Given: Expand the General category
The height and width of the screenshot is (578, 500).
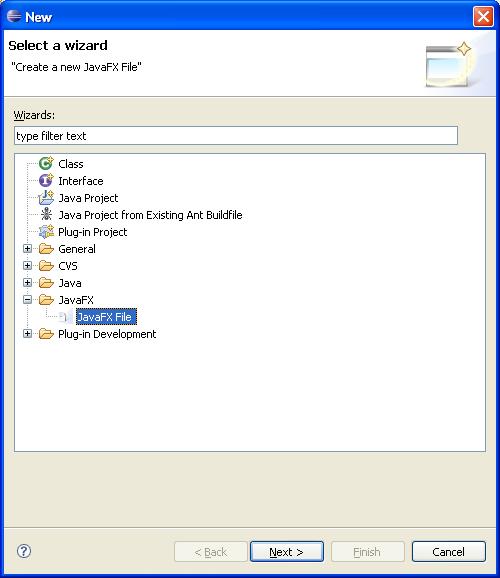Looking at the screenshot, I should coord(27,248).
